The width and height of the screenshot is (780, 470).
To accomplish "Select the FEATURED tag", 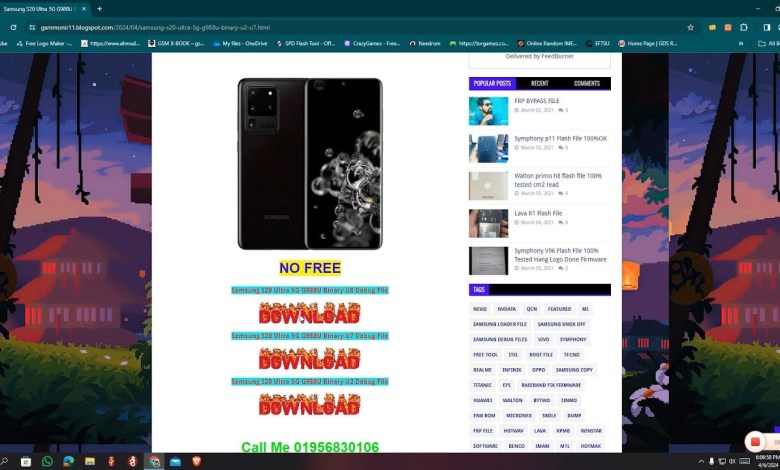I will (x=559, y=309).
